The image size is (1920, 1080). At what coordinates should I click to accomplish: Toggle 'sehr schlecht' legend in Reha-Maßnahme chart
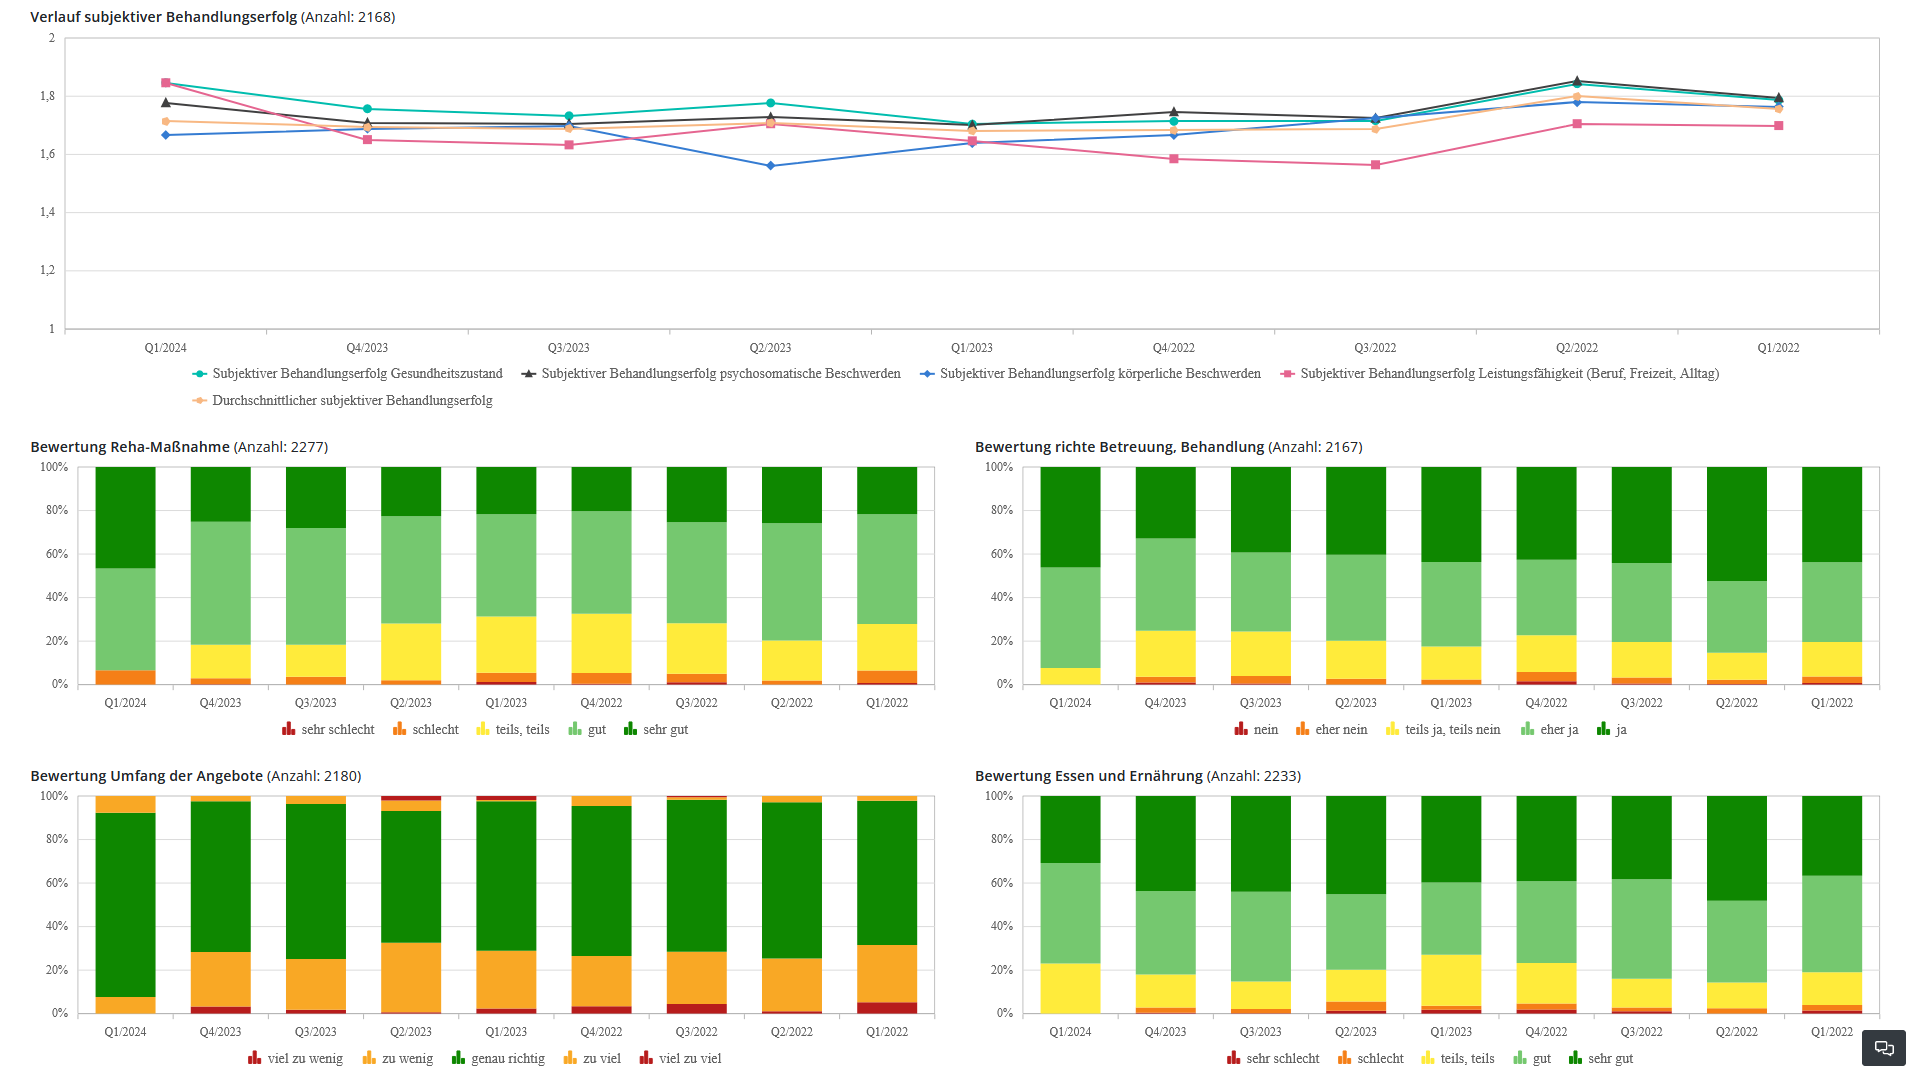[x=328, y=730]
